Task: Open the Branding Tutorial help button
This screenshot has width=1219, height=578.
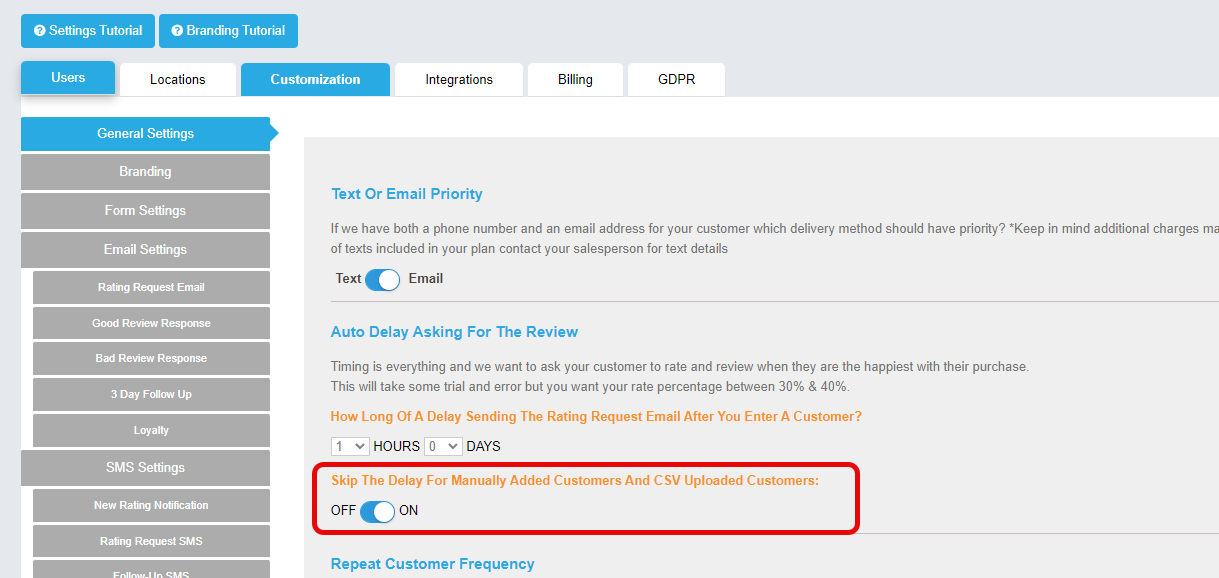Action: point(228,31)
